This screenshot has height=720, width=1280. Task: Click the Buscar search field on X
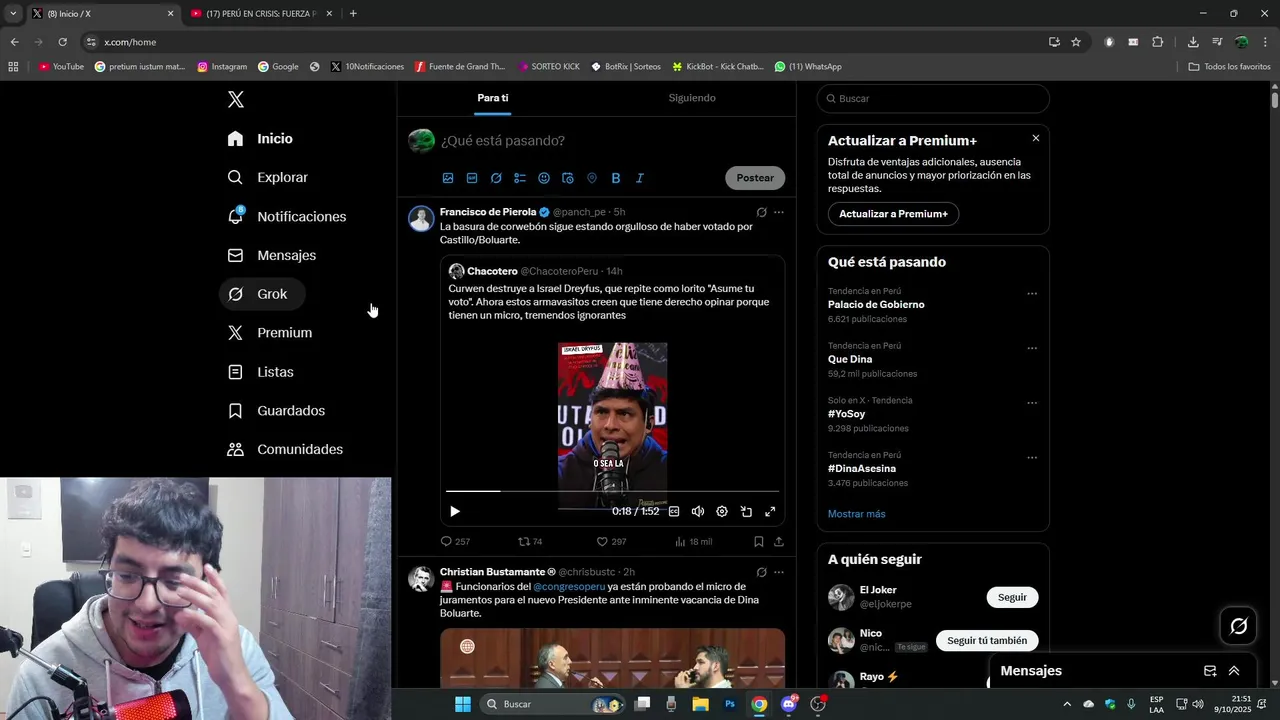pos(933,99)
